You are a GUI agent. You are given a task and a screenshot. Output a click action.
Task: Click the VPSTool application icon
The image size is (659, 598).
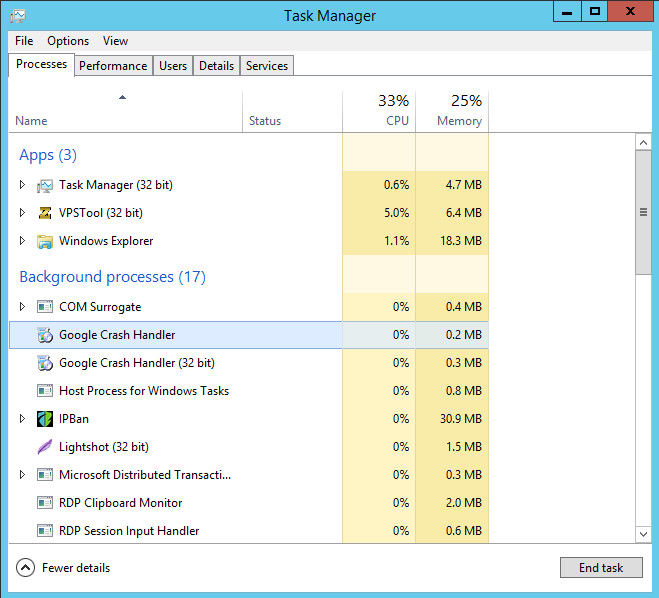click(x=44, y=213)
